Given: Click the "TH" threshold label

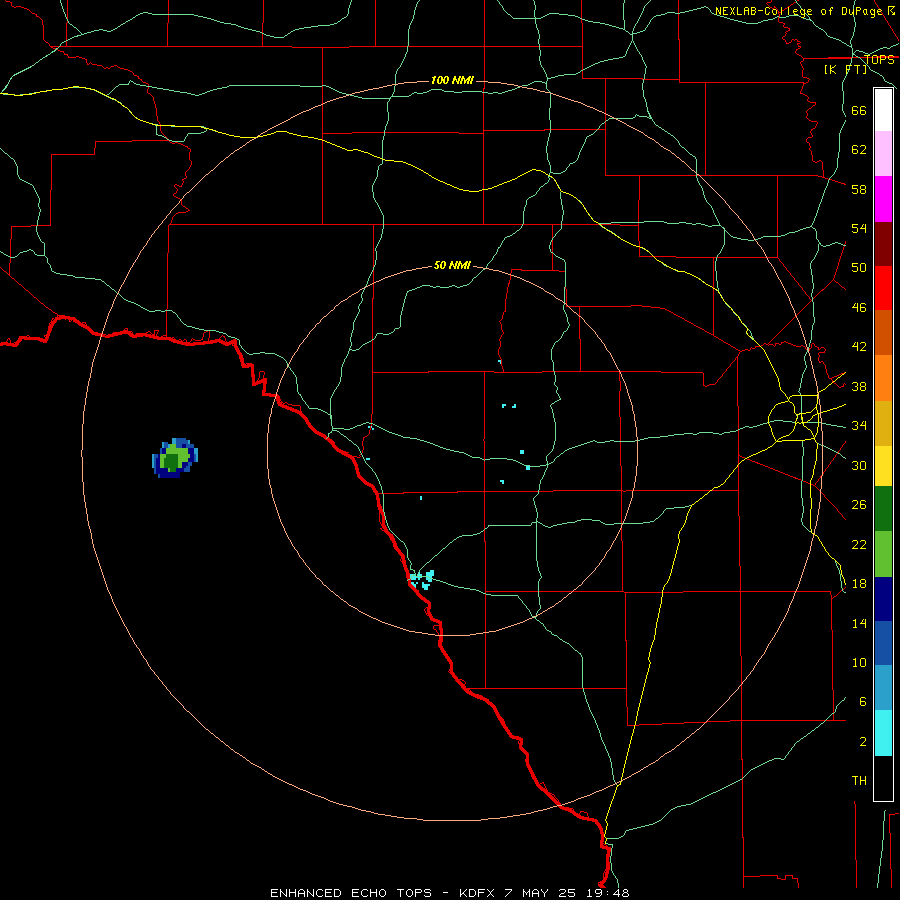Looking at the screenshot, I should pos(859,781).
